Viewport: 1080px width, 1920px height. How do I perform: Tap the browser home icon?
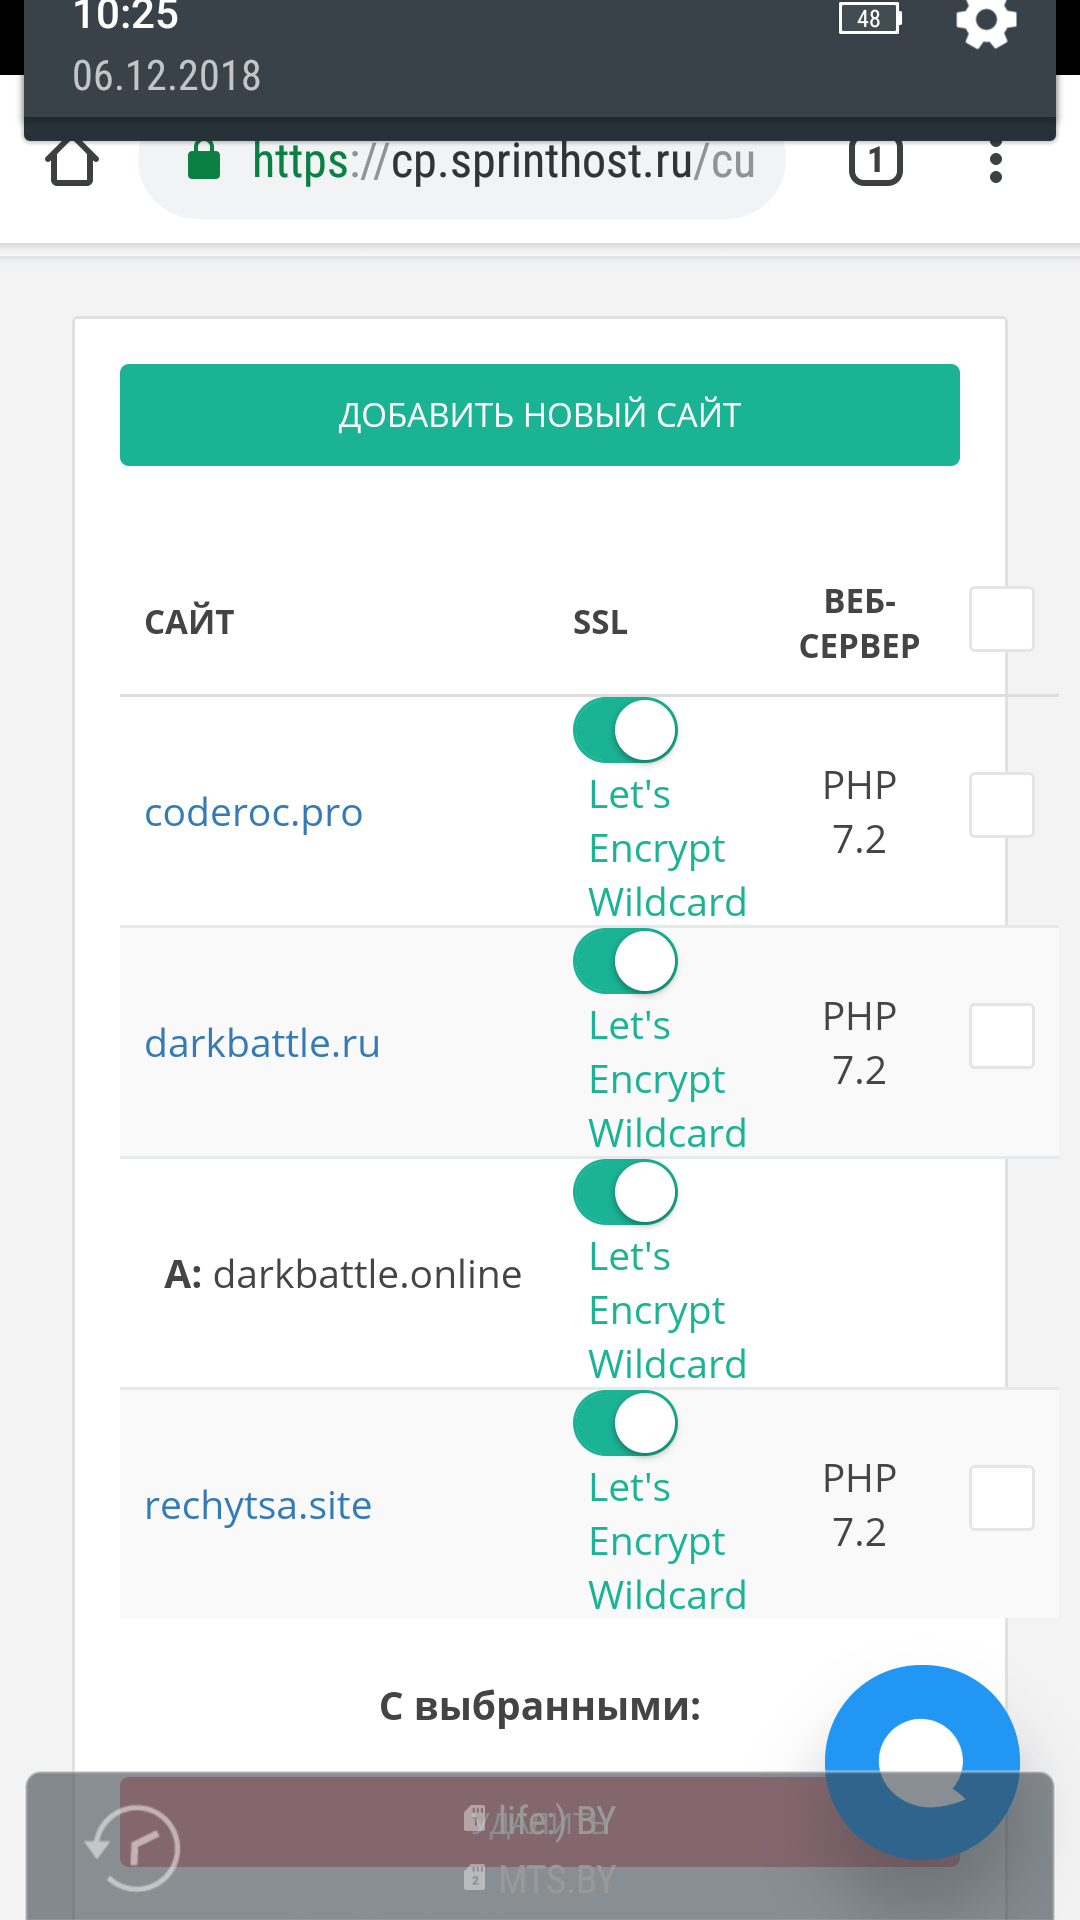point(72,162)
